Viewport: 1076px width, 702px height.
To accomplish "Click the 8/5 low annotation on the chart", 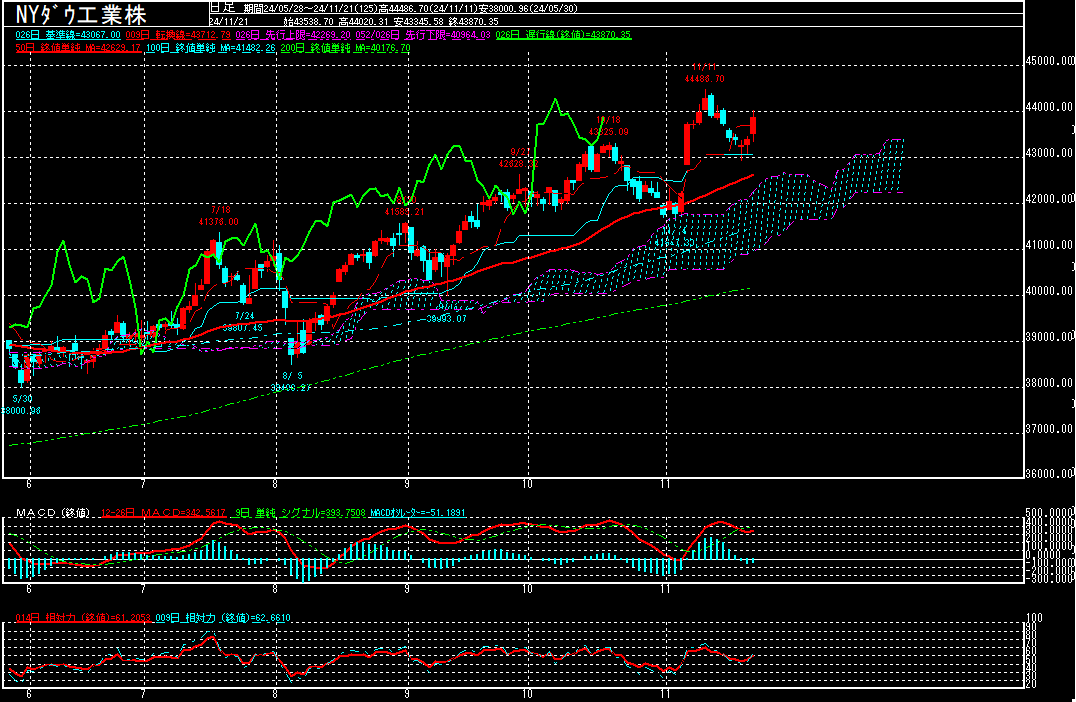I will pos(292,382).
